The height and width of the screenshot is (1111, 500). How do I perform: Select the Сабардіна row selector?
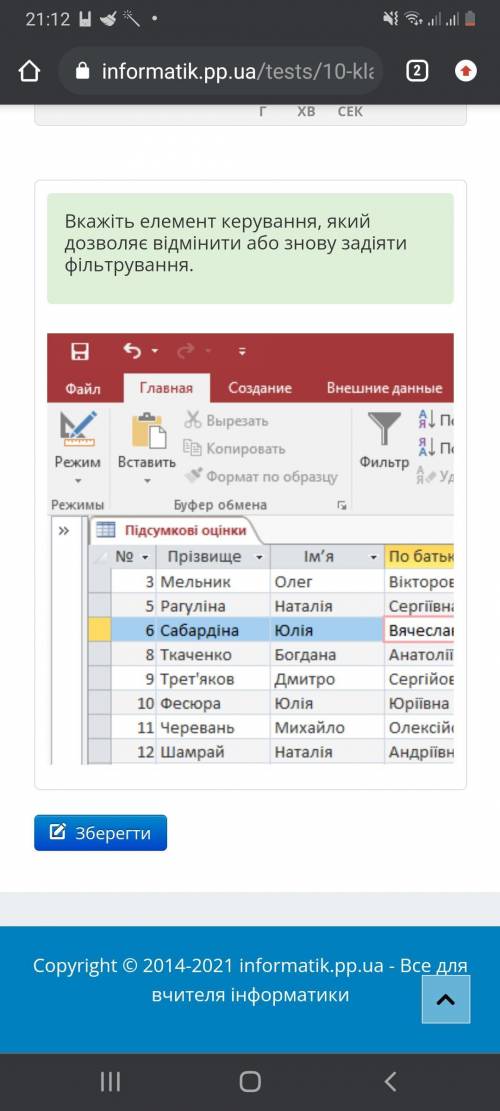[99, 631]
